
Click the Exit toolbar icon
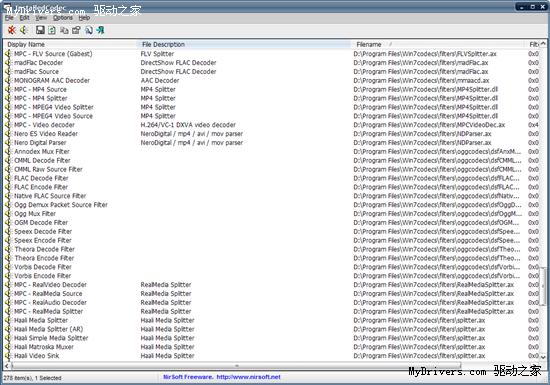click(100, 30)
